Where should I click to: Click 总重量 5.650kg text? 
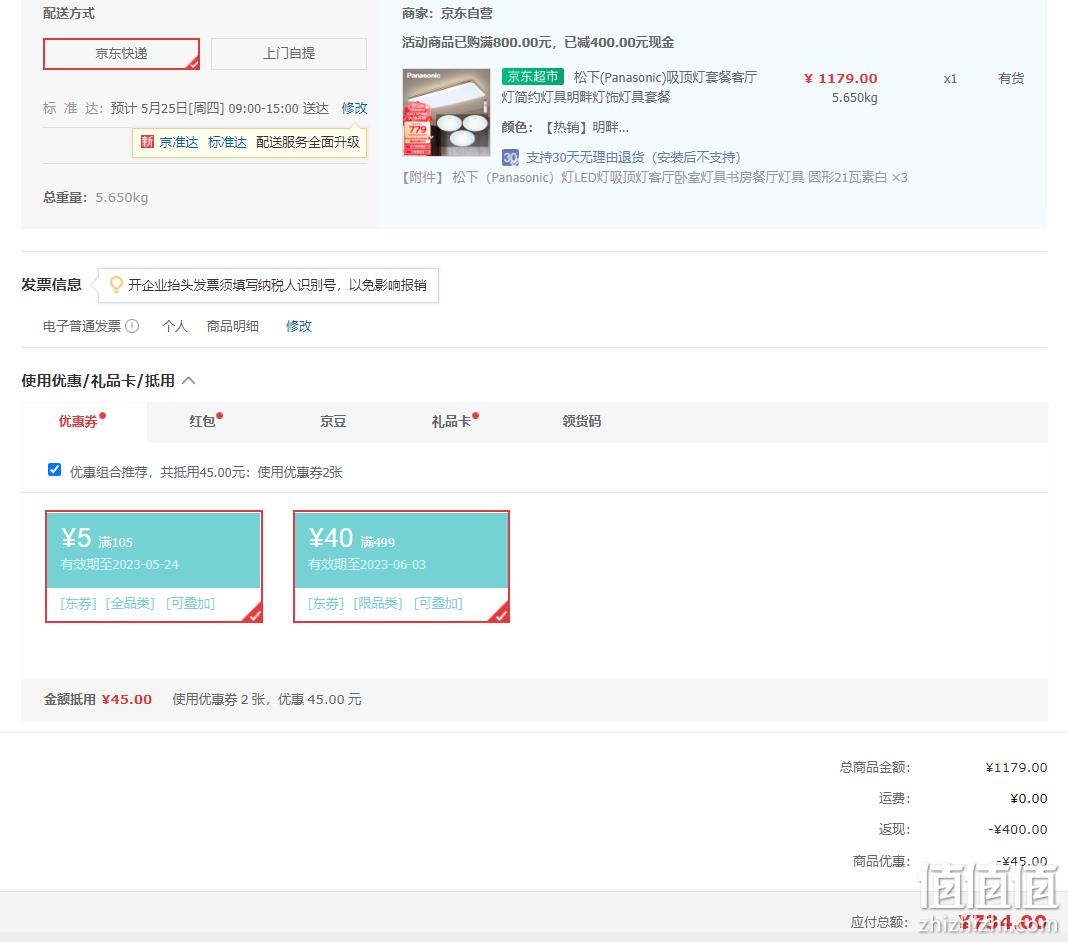coord(95,198)
